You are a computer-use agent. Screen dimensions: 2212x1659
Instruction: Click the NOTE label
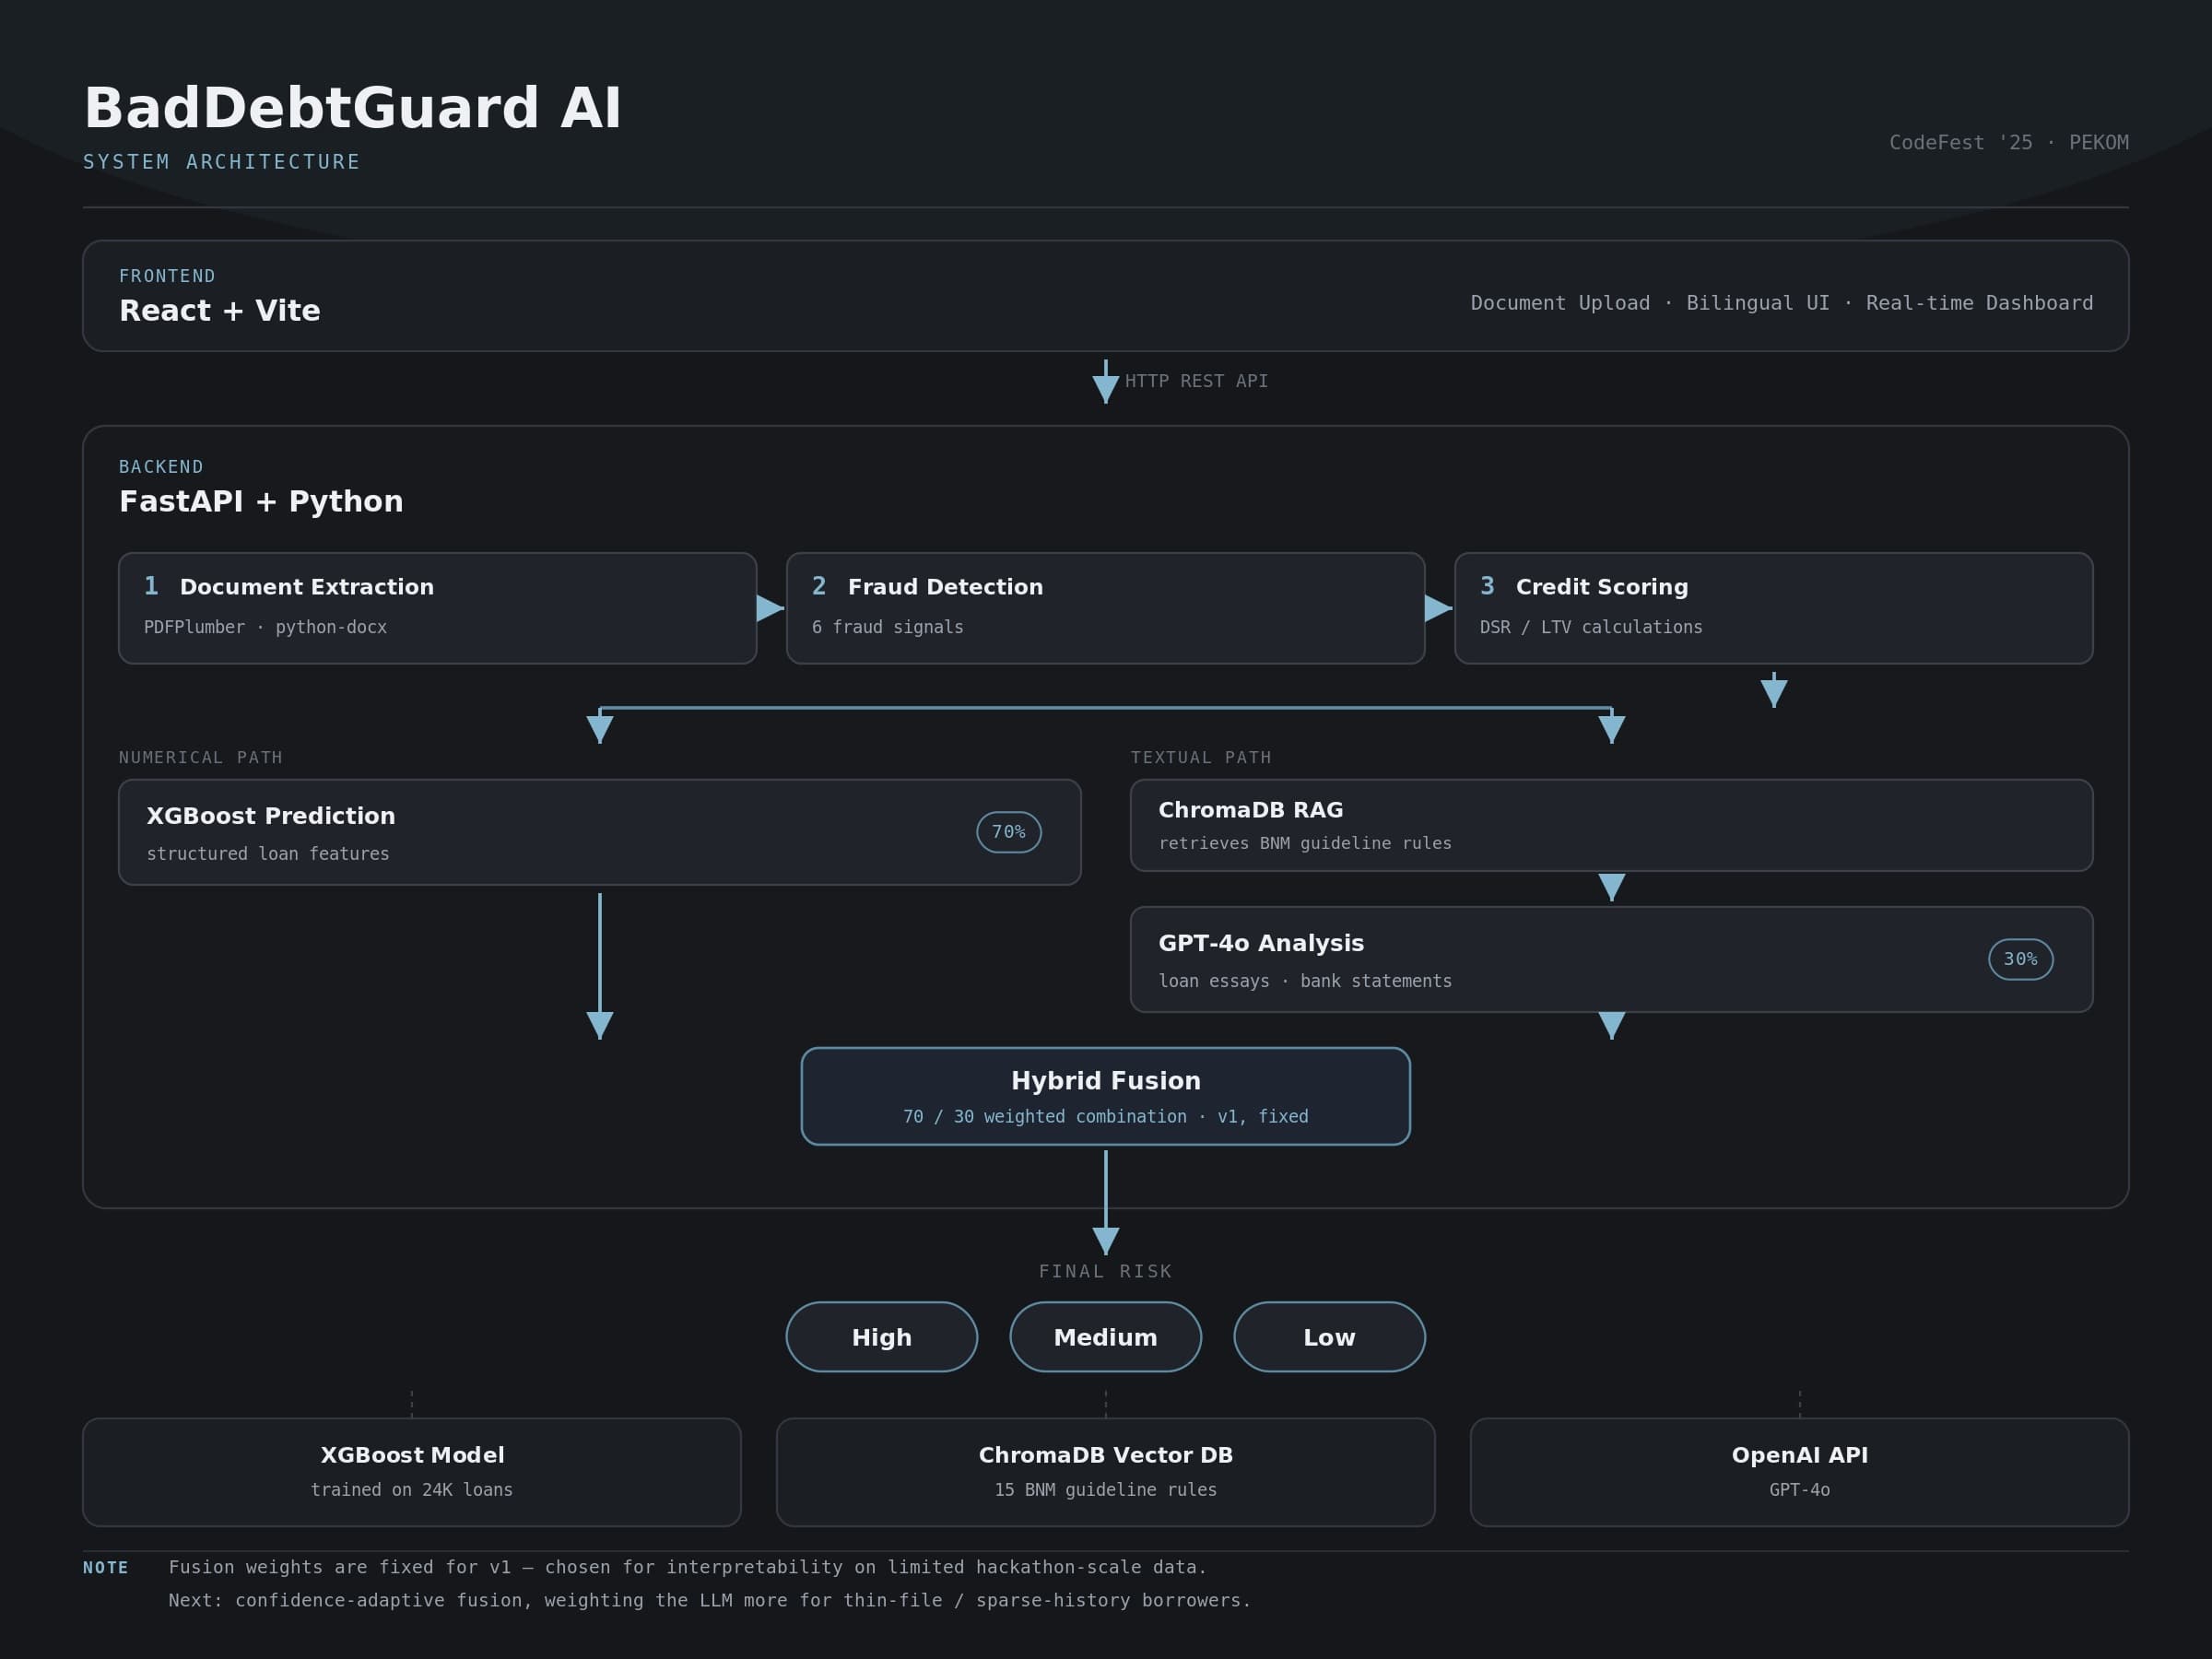point(106,1568)
